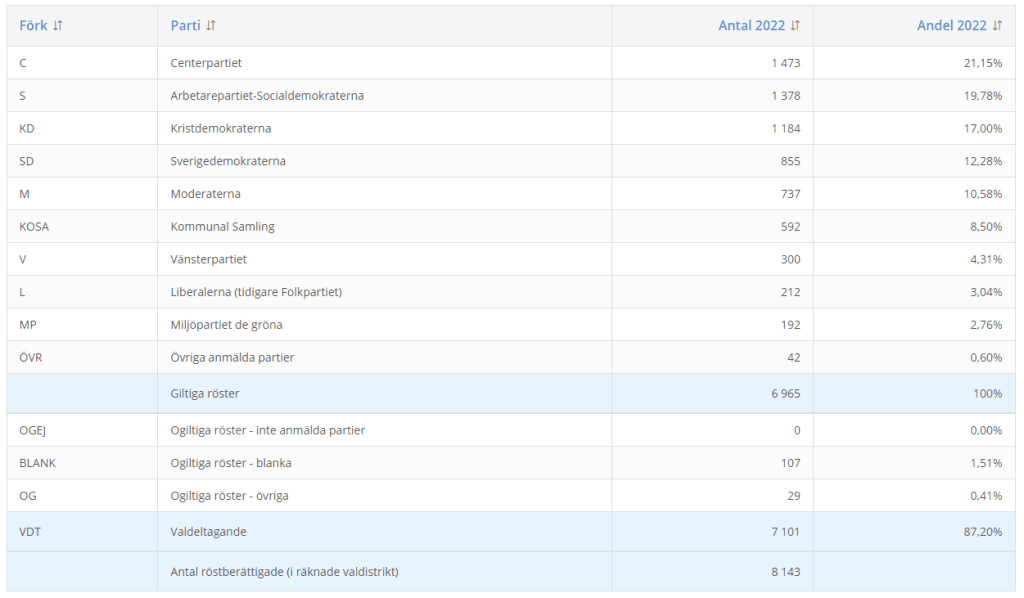Click the sort arrows next to Parti
1024x598 pixels.
coord(211,25)
